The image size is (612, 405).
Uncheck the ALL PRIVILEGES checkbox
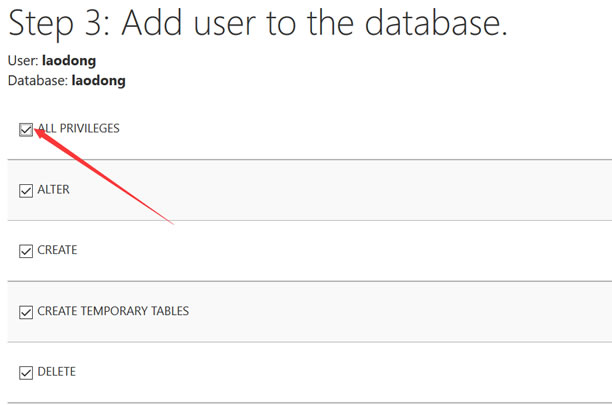pyautogui.click(x=26, y=130)
